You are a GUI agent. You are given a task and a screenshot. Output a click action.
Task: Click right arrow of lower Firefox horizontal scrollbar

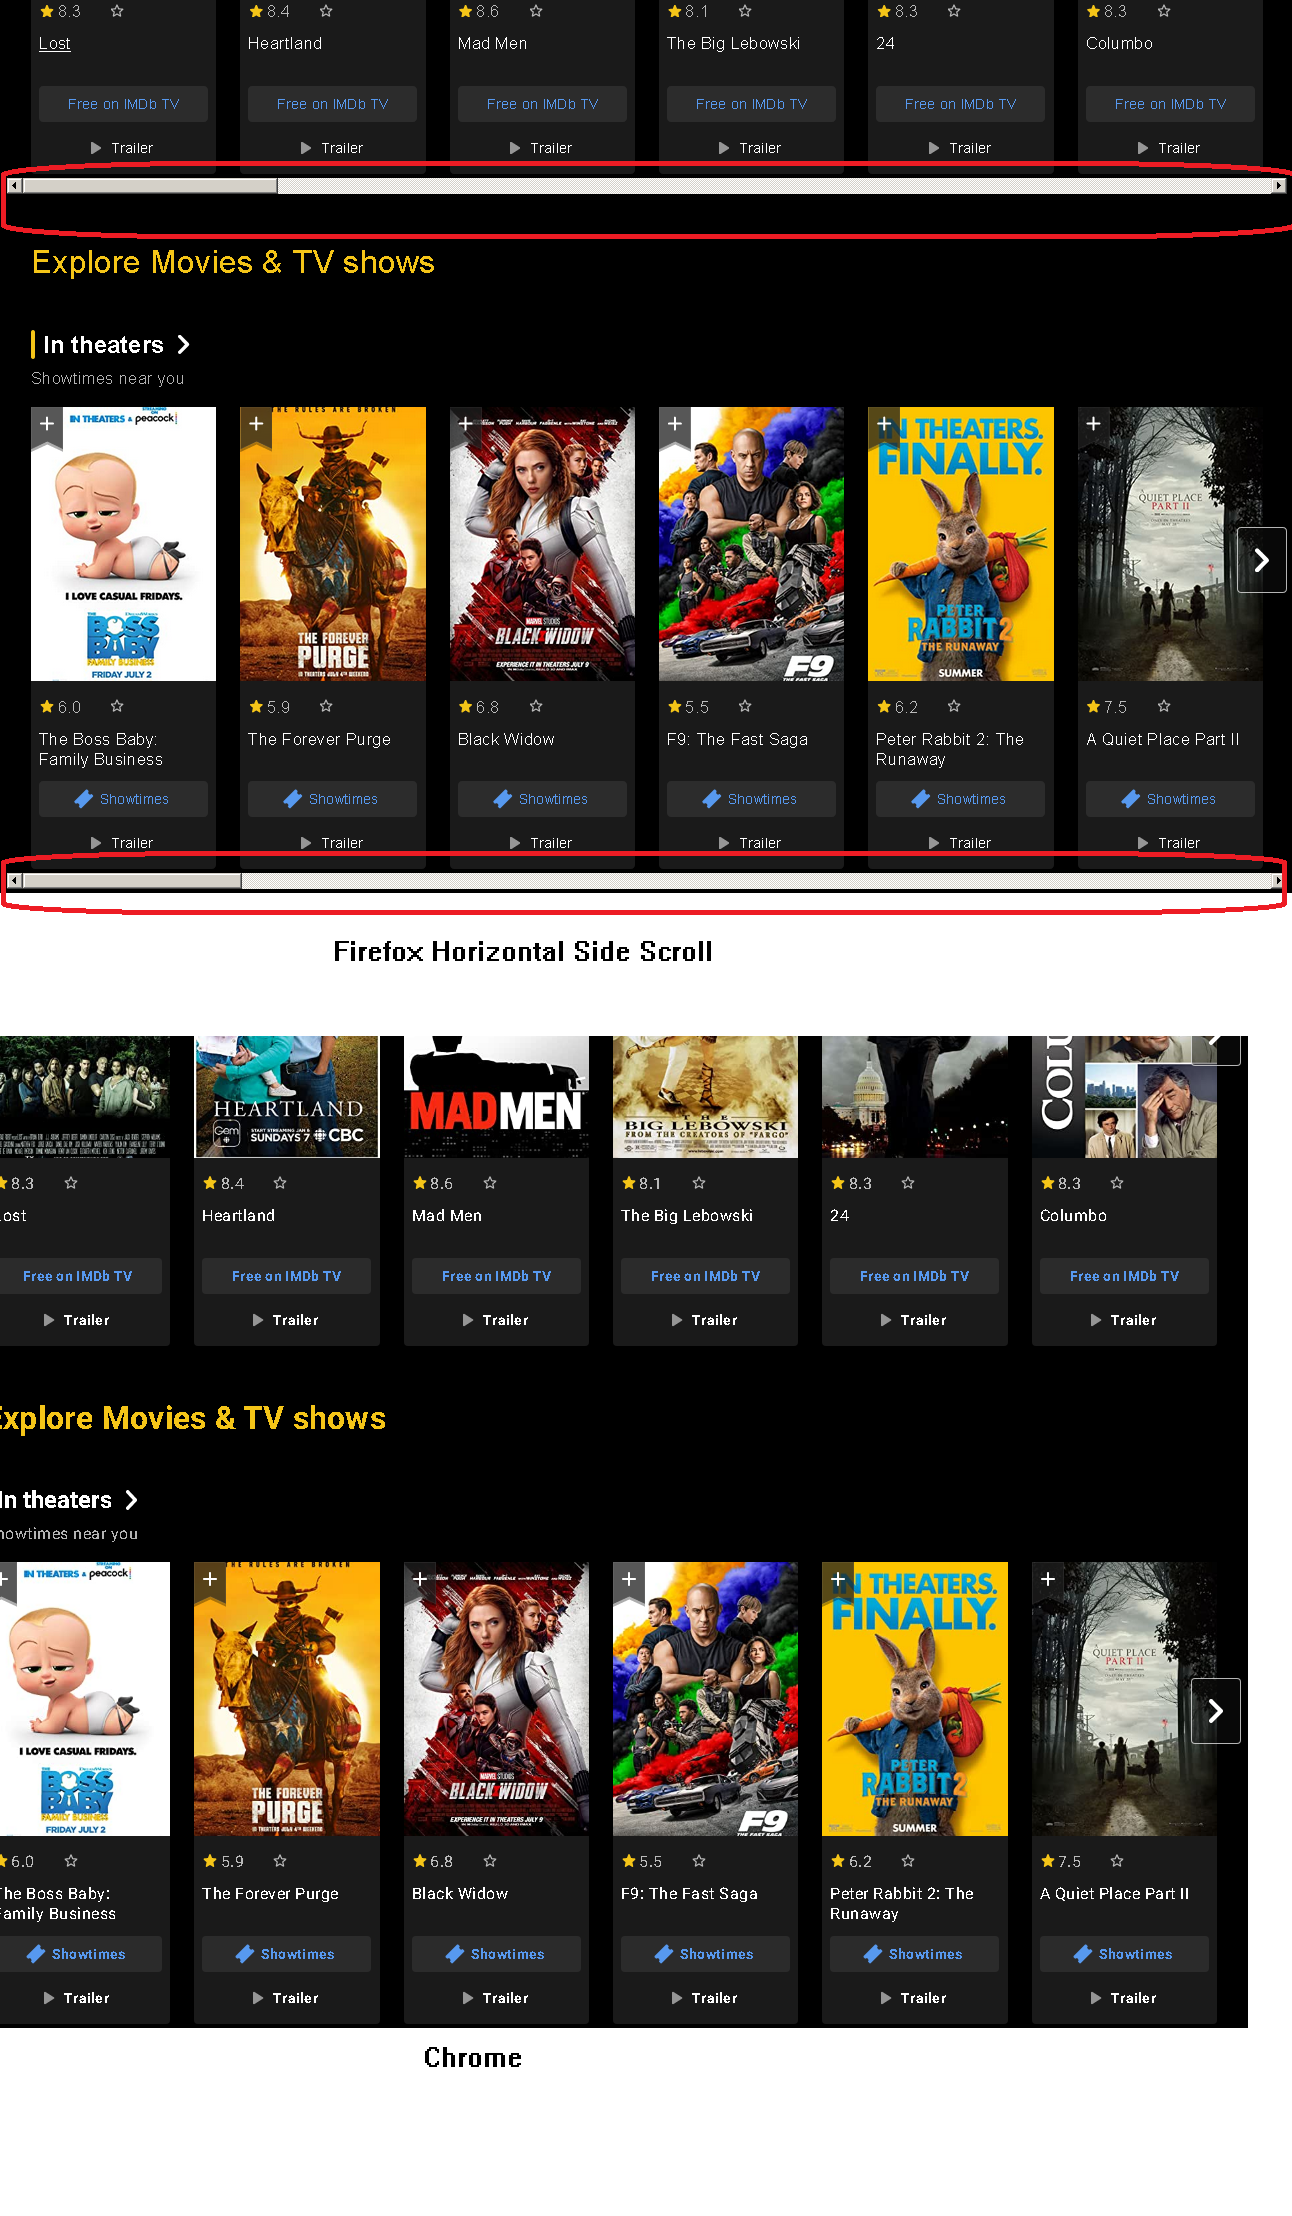tap(1278, 881)
